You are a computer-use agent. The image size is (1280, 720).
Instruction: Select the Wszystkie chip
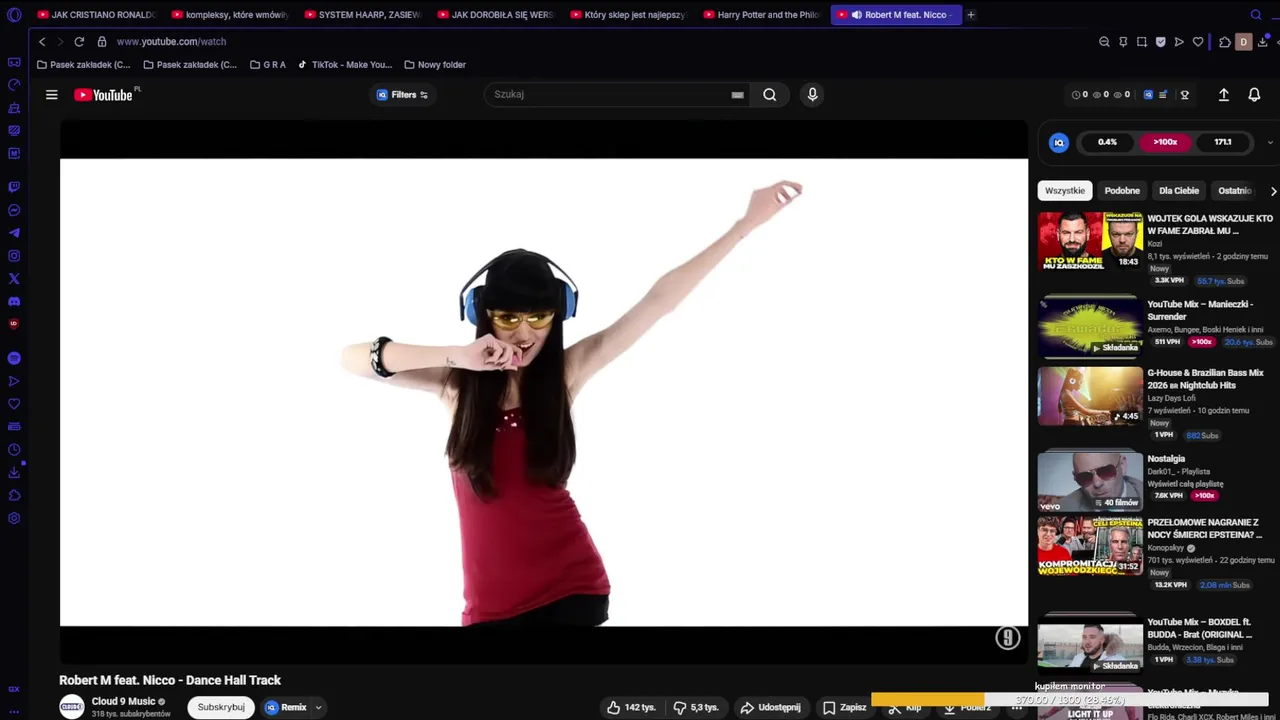(1065, 191)
